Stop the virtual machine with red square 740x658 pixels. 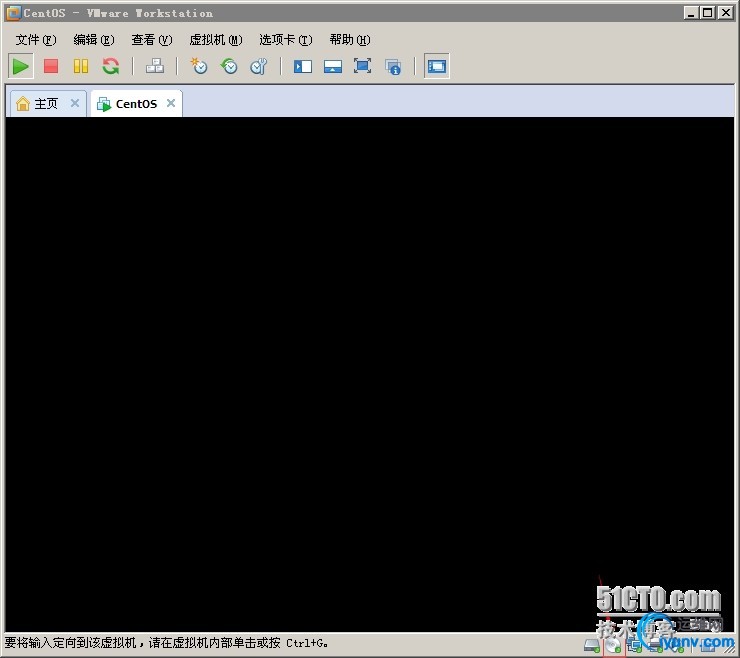click(51, 66)
